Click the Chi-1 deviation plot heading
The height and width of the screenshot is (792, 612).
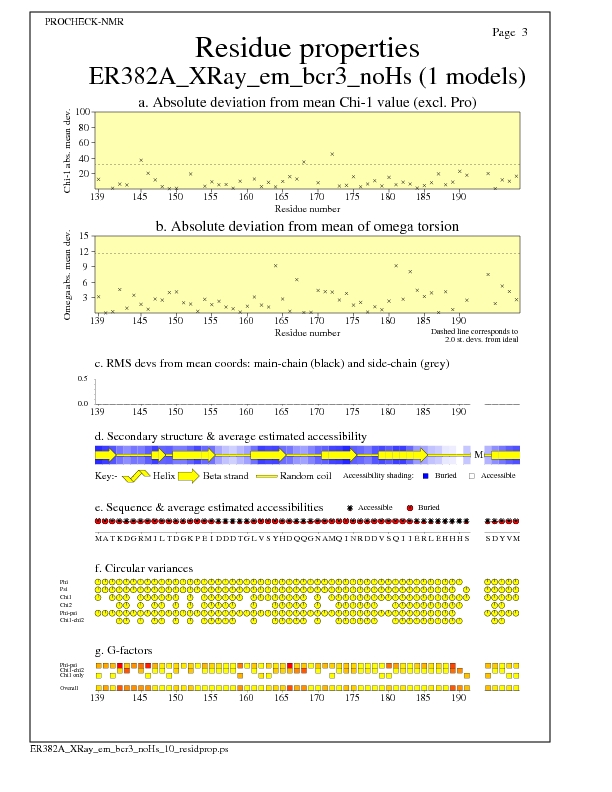click(x=306, y=102)
